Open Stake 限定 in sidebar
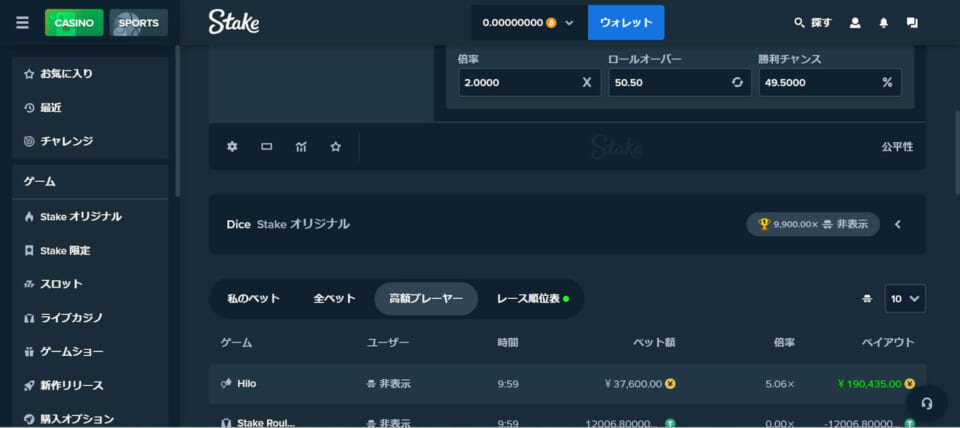 [90, 250]
